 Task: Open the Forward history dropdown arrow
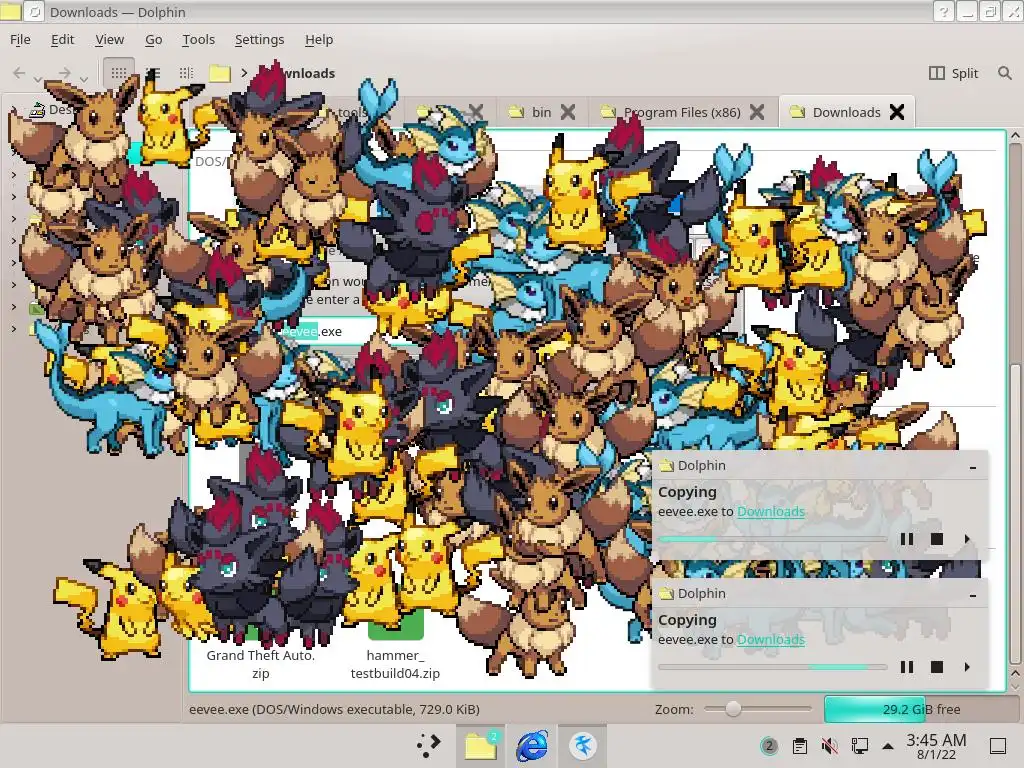pos(84,79)
